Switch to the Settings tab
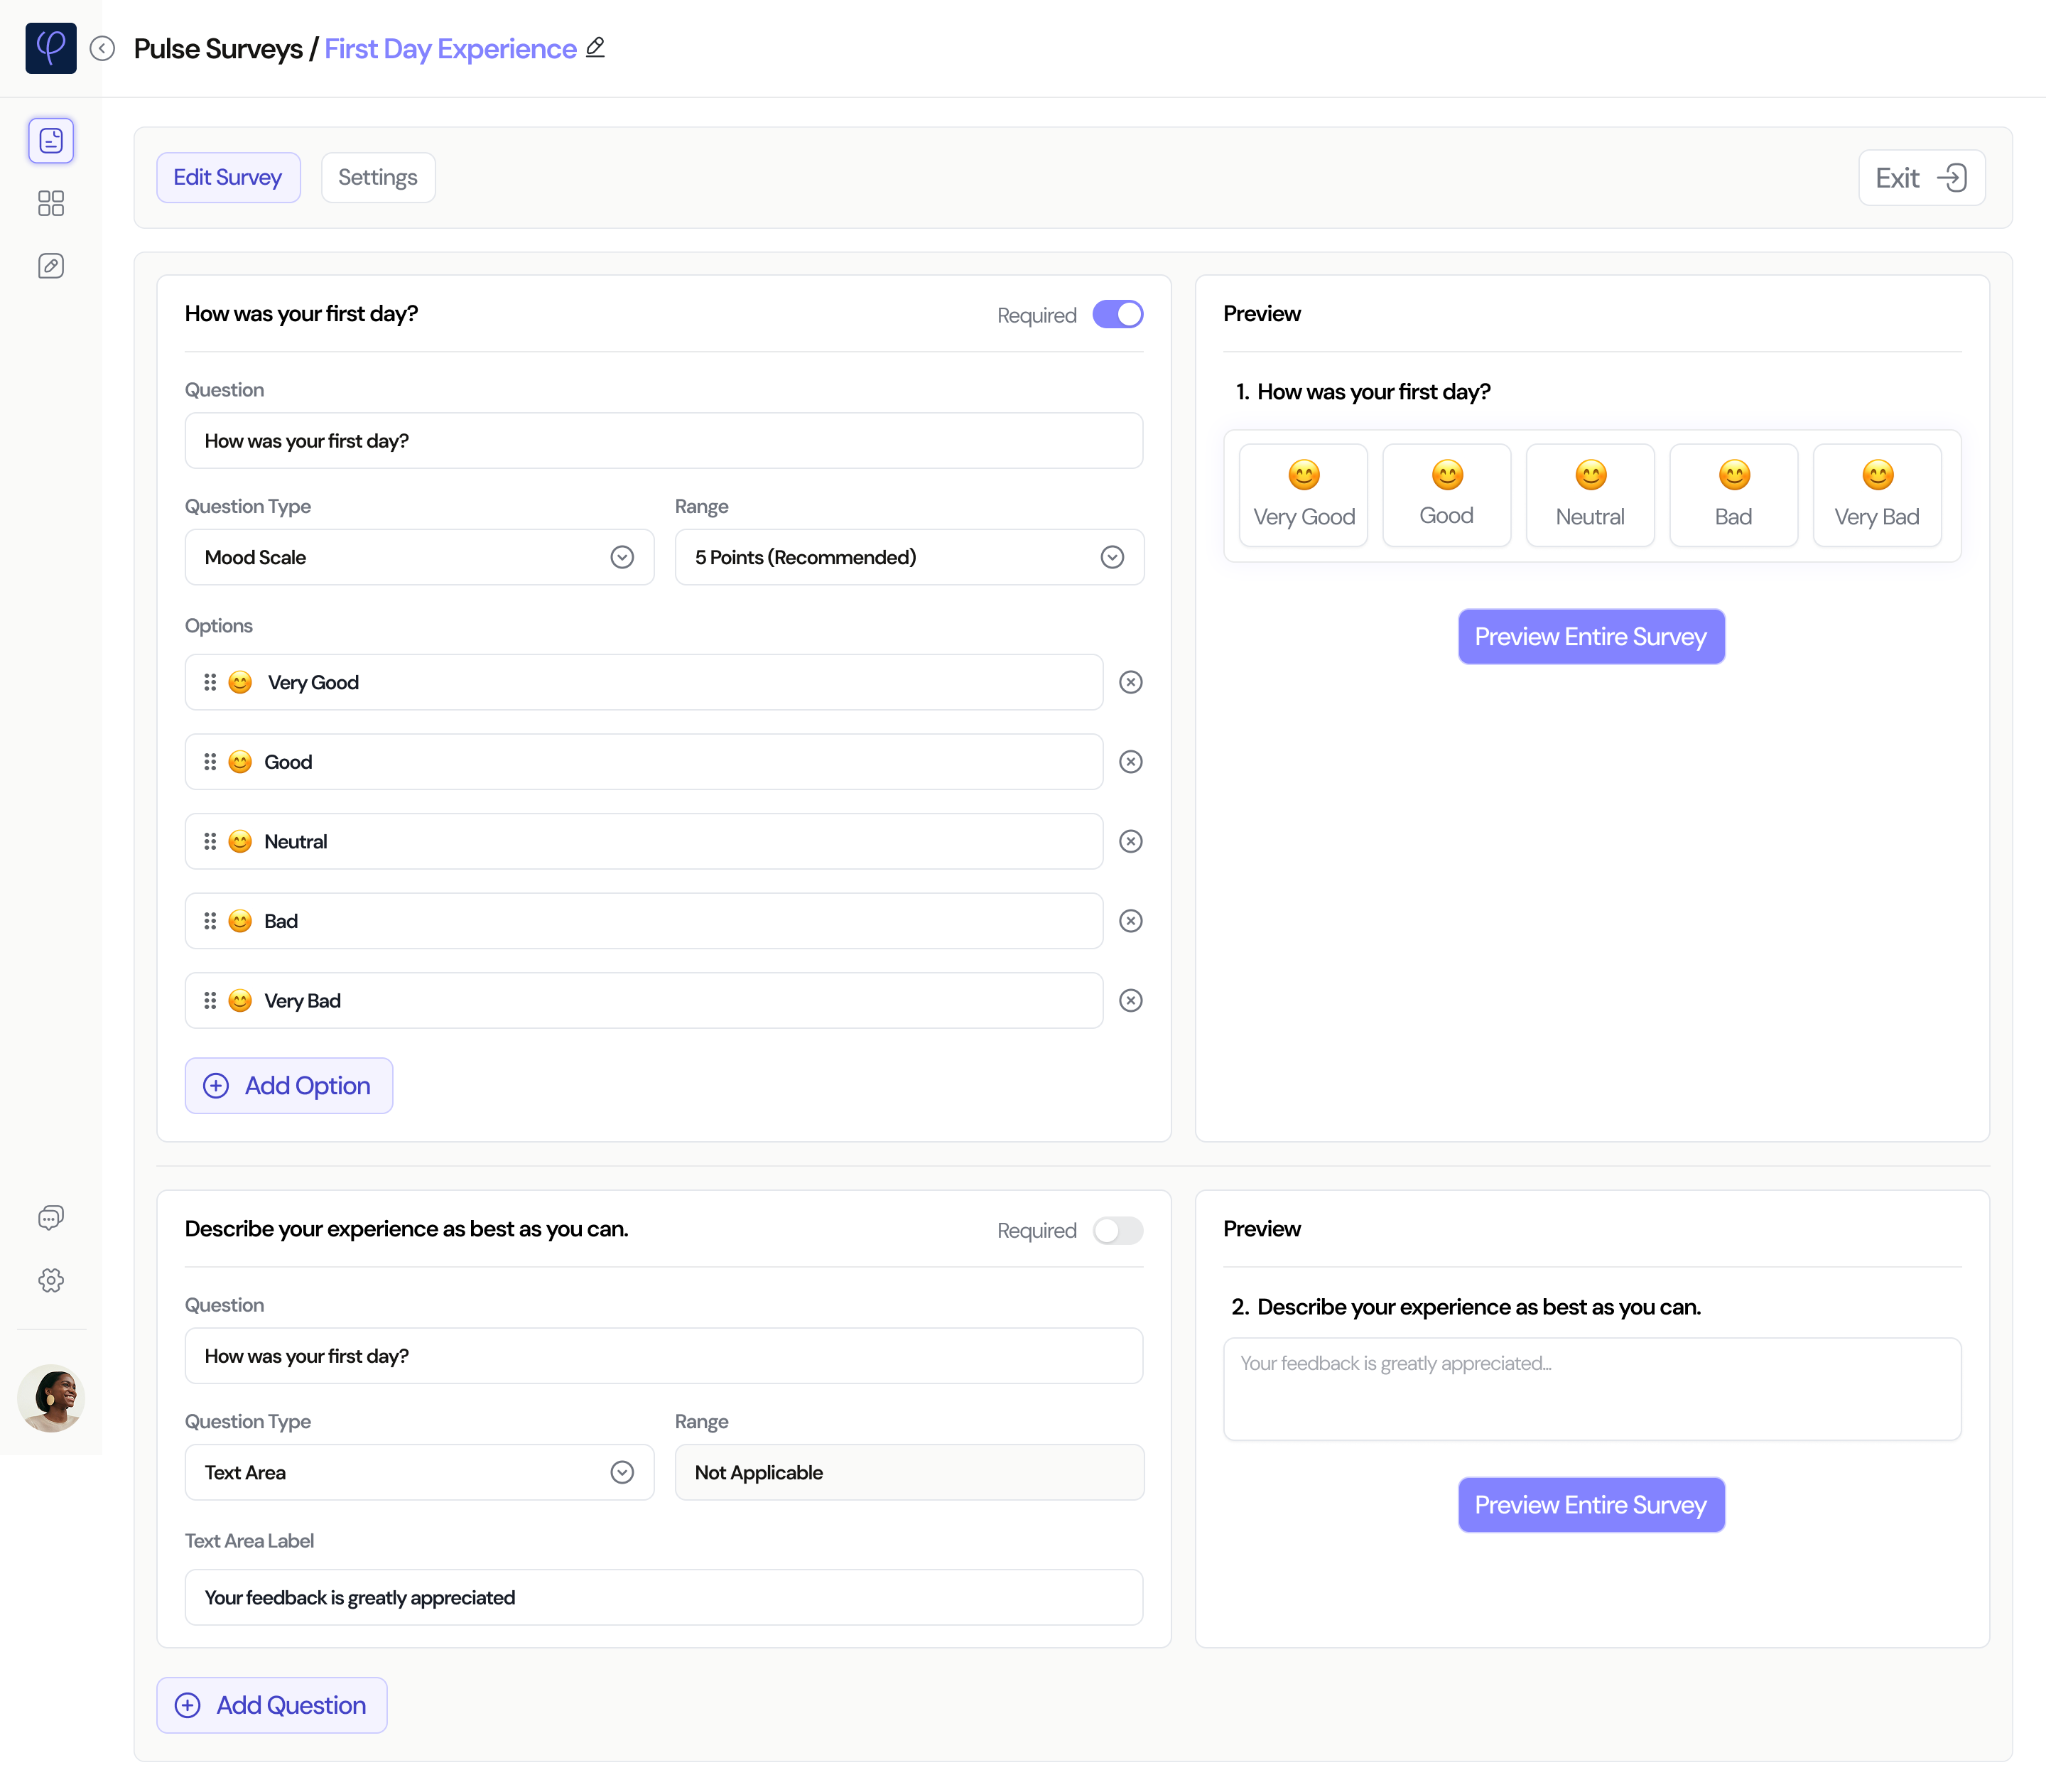Screen dimensions: 2046x1792 click(377, 178)
